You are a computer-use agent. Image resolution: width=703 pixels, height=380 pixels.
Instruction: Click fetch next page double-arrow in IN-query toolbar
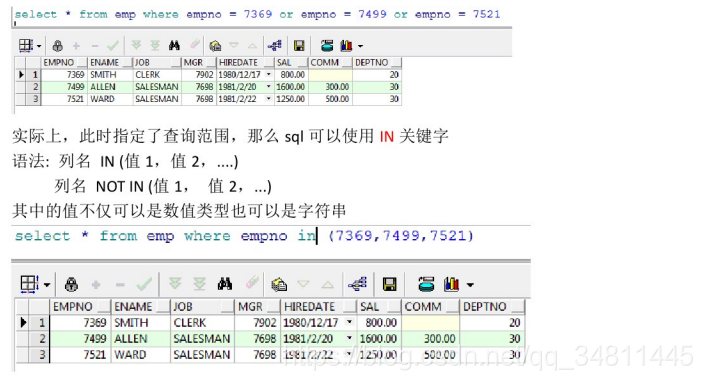click(175, 284)
